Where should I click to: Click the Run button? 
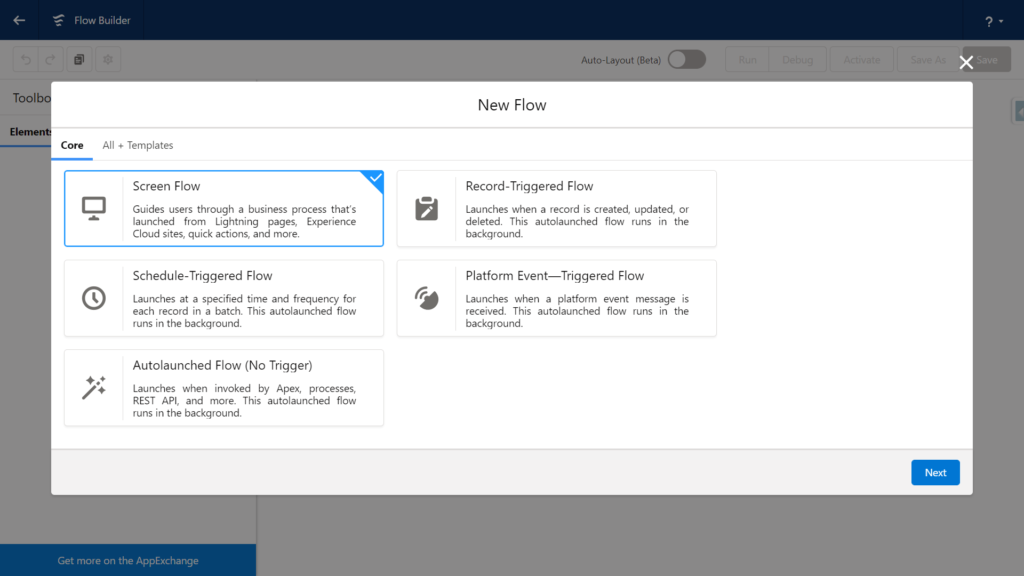747,59
